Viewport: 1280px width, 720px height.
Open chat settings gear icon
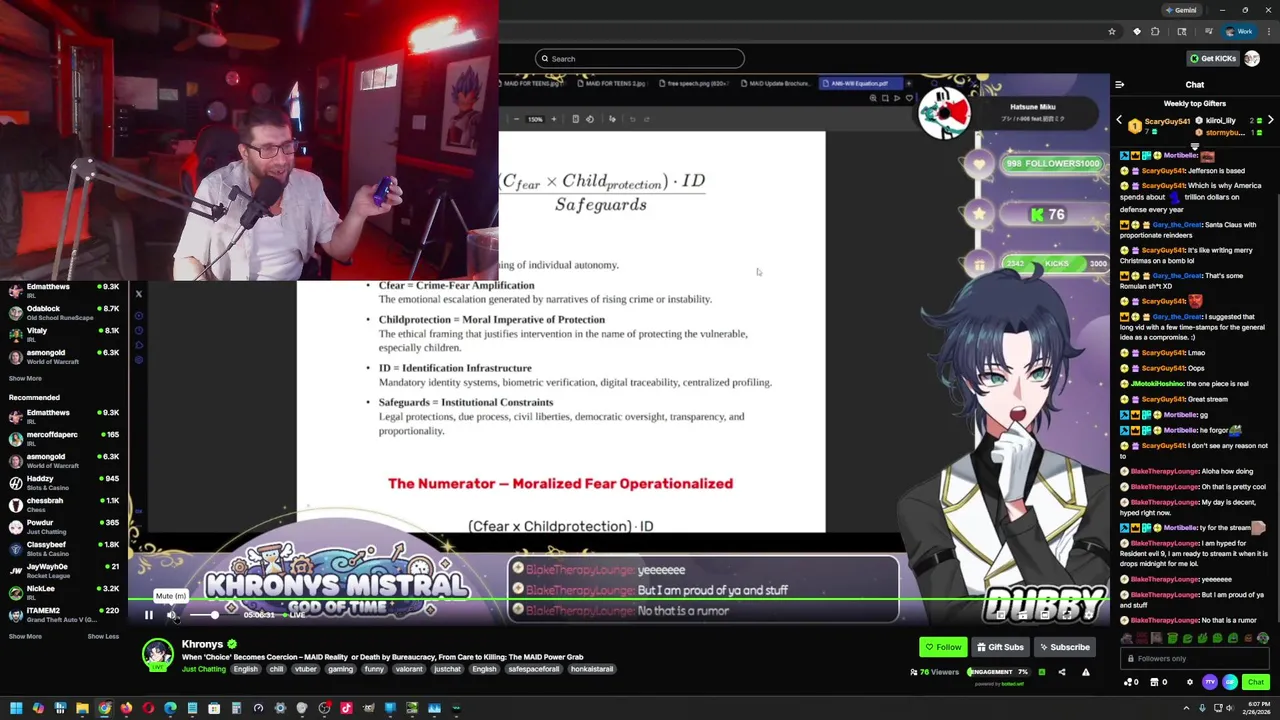[1190, 682]
